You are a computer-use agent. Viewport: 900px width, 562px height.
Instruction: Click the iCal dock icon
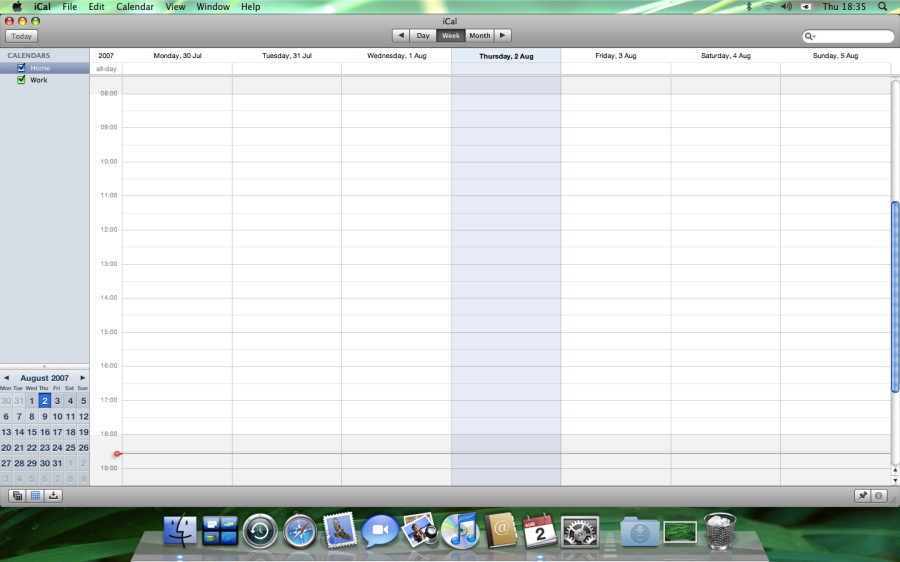coord(540,530)
